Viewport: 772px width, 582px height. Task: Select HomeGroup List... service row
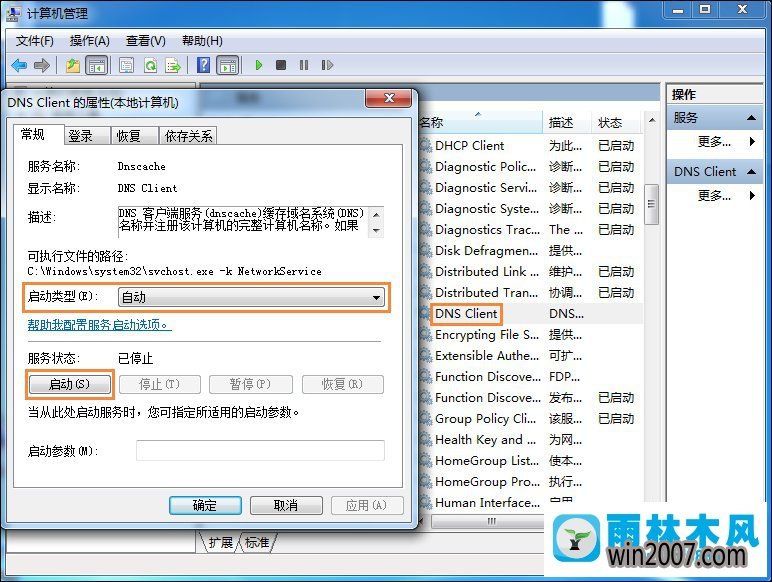pos(529,461)
